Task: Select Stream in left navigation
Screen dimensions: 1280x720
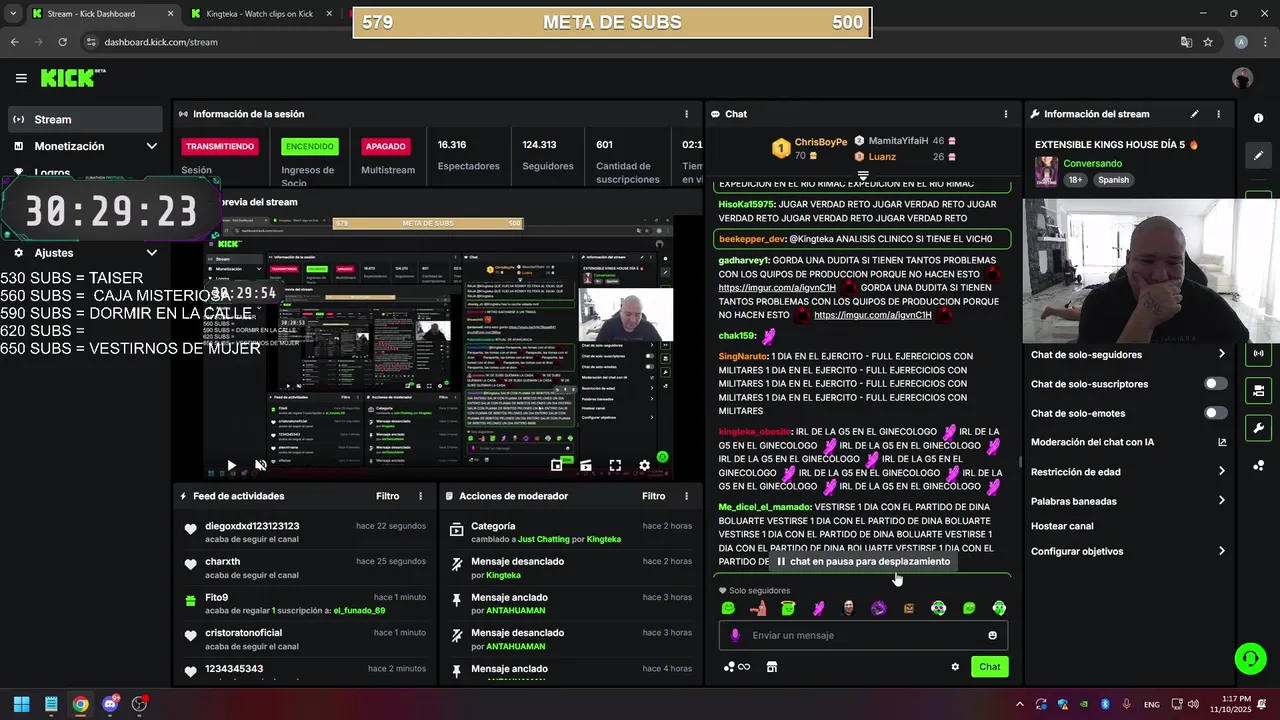Action: click(85, 119)
